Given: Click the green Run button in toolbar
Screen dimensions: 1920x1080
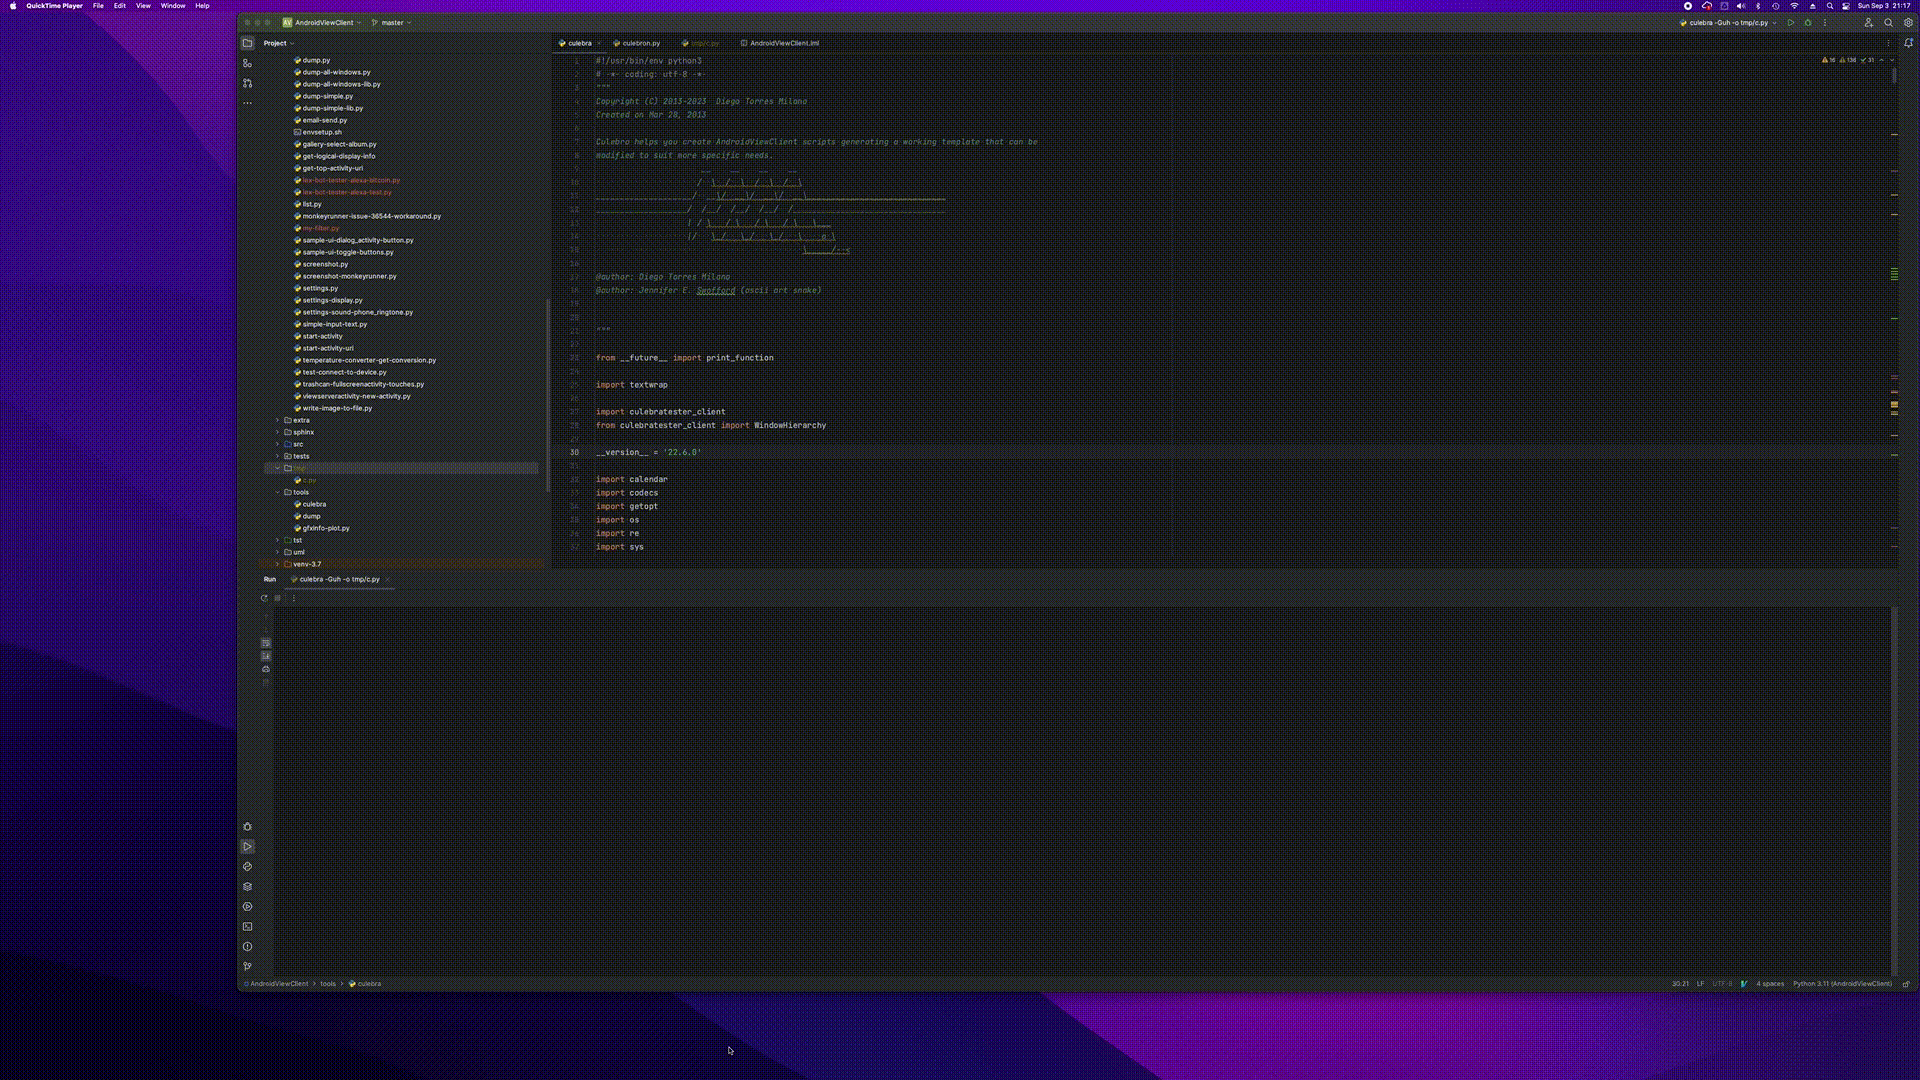Looking at the screenshot, I should 1791,22.
